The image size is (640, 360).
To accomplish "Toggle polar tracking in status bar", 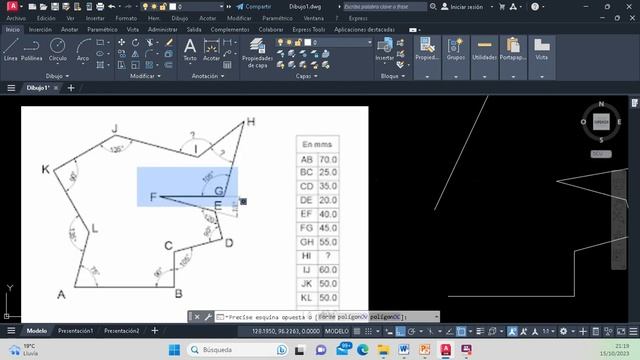I will 411,331.
